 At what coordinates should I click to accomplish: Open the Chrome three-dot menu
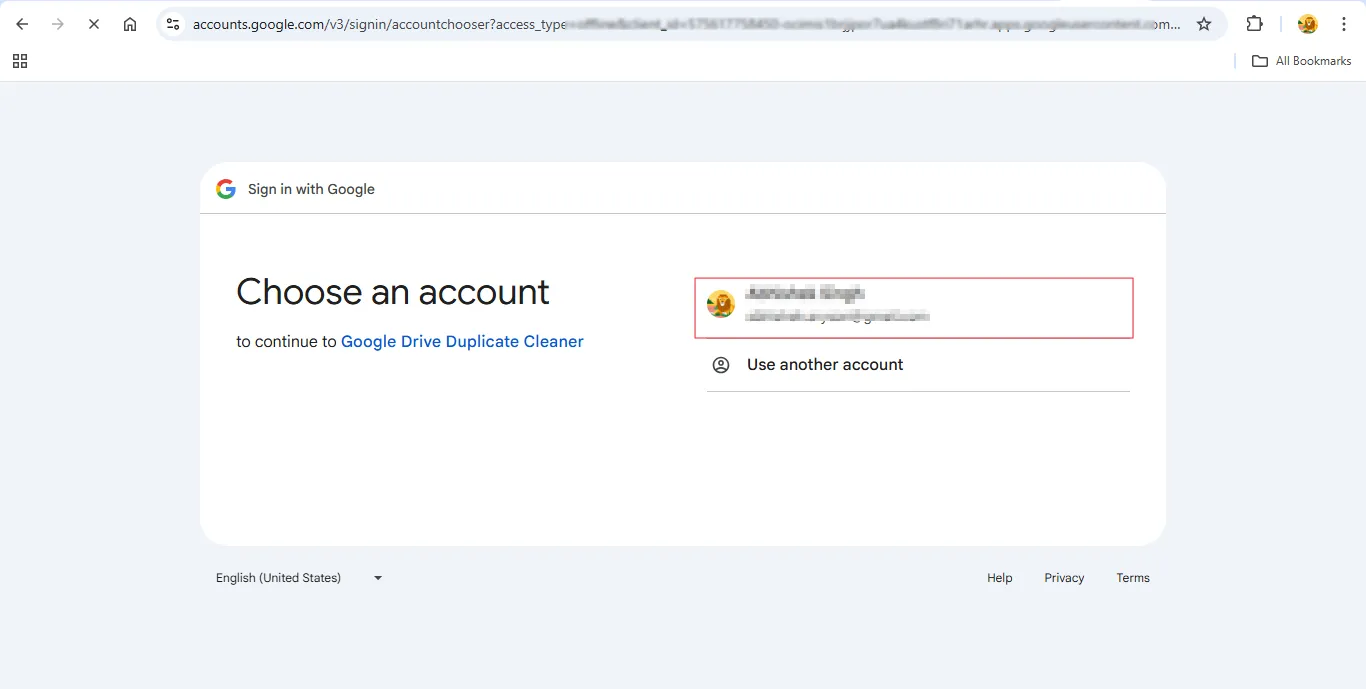click(1344, 24)
